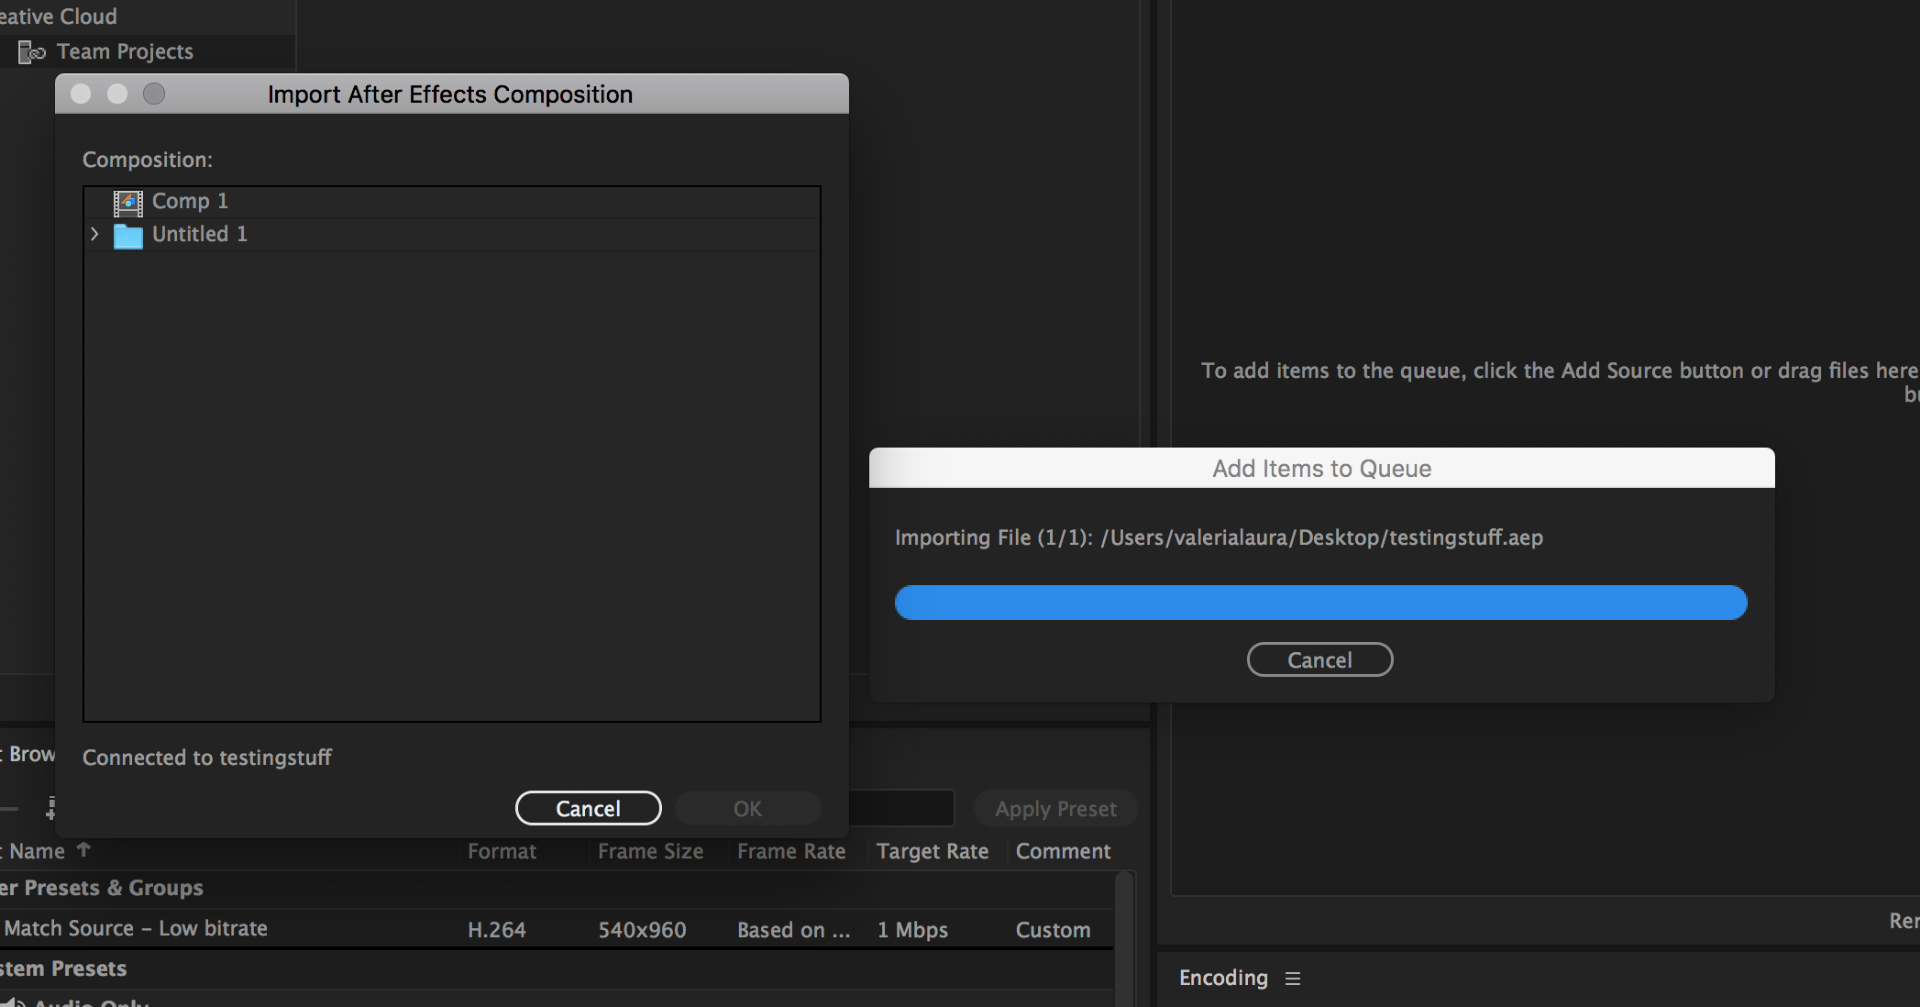
Task: Click the Team Projects icon in sidebar
Action: [x=32, y=52]
